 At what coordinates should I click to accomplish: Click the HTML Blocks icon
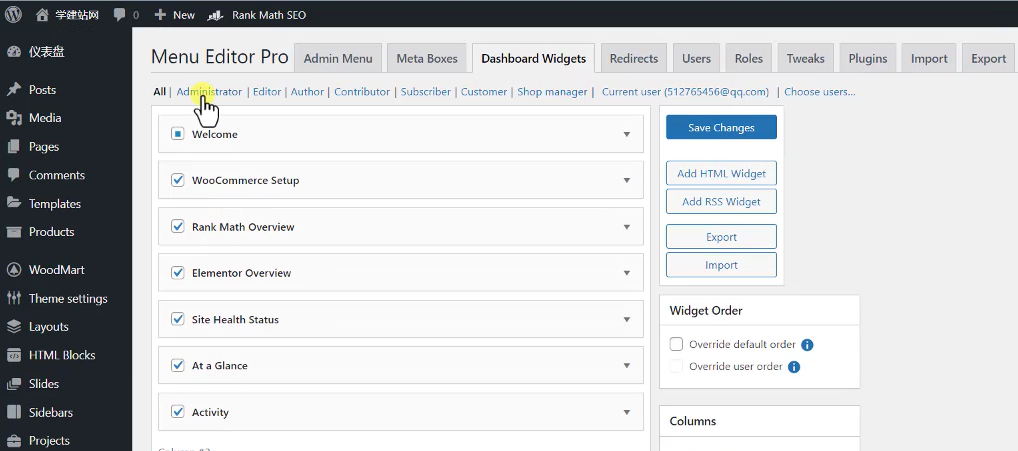pyautogui.click(x=14, y=355)
